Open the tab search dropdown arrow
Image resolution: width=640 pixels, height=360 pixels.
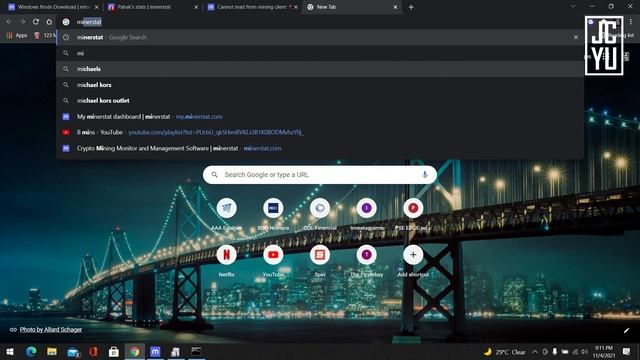coord(573,7)
